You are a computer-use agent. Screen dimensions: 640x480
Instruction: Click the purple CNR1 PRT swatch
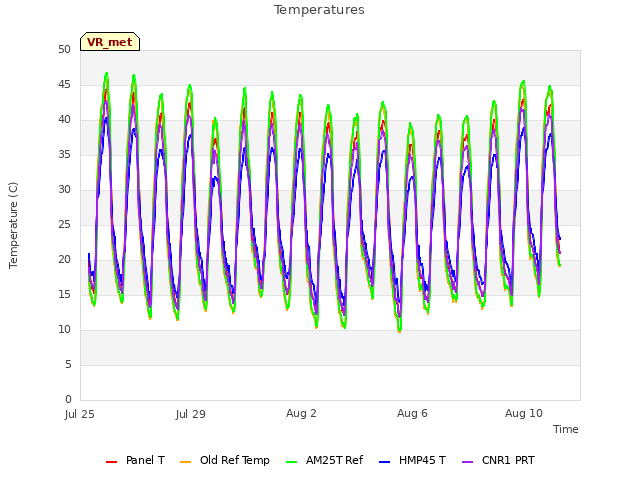(x=468, y=462)
